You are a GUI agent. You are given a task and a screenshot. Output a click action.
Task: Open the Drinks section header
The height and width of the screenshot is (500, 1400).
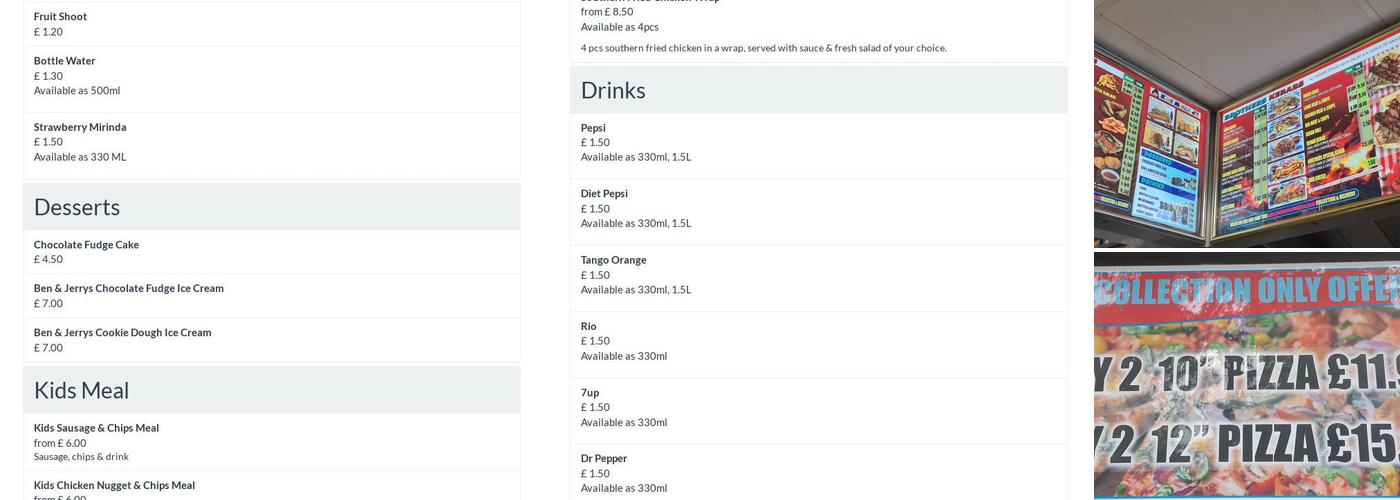(x=818, y=90)
